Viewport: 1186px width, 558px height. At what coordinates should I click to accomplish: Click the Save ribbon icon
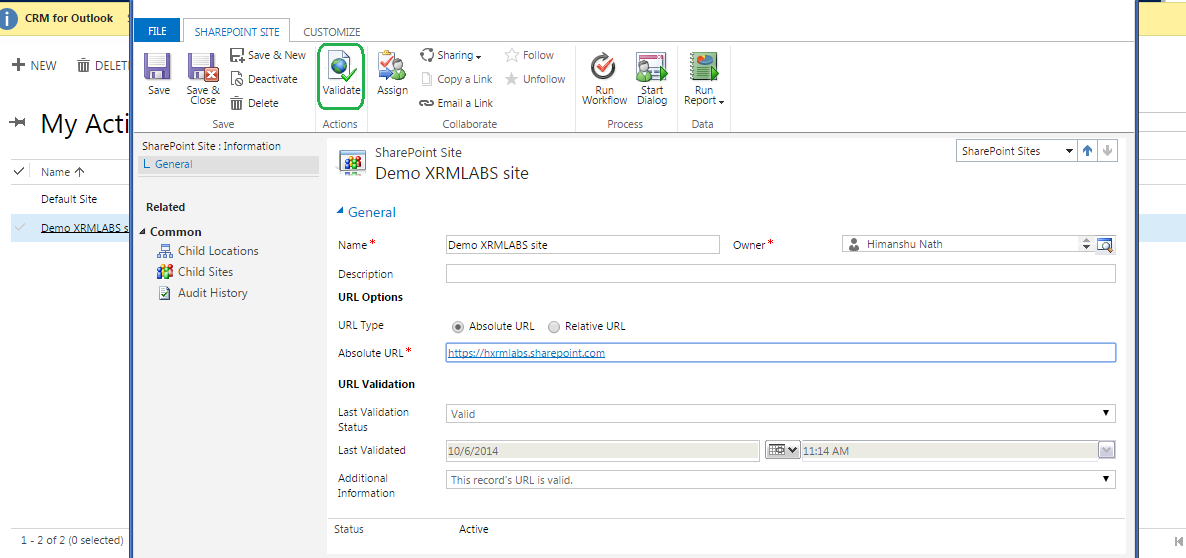click(159, 74)
